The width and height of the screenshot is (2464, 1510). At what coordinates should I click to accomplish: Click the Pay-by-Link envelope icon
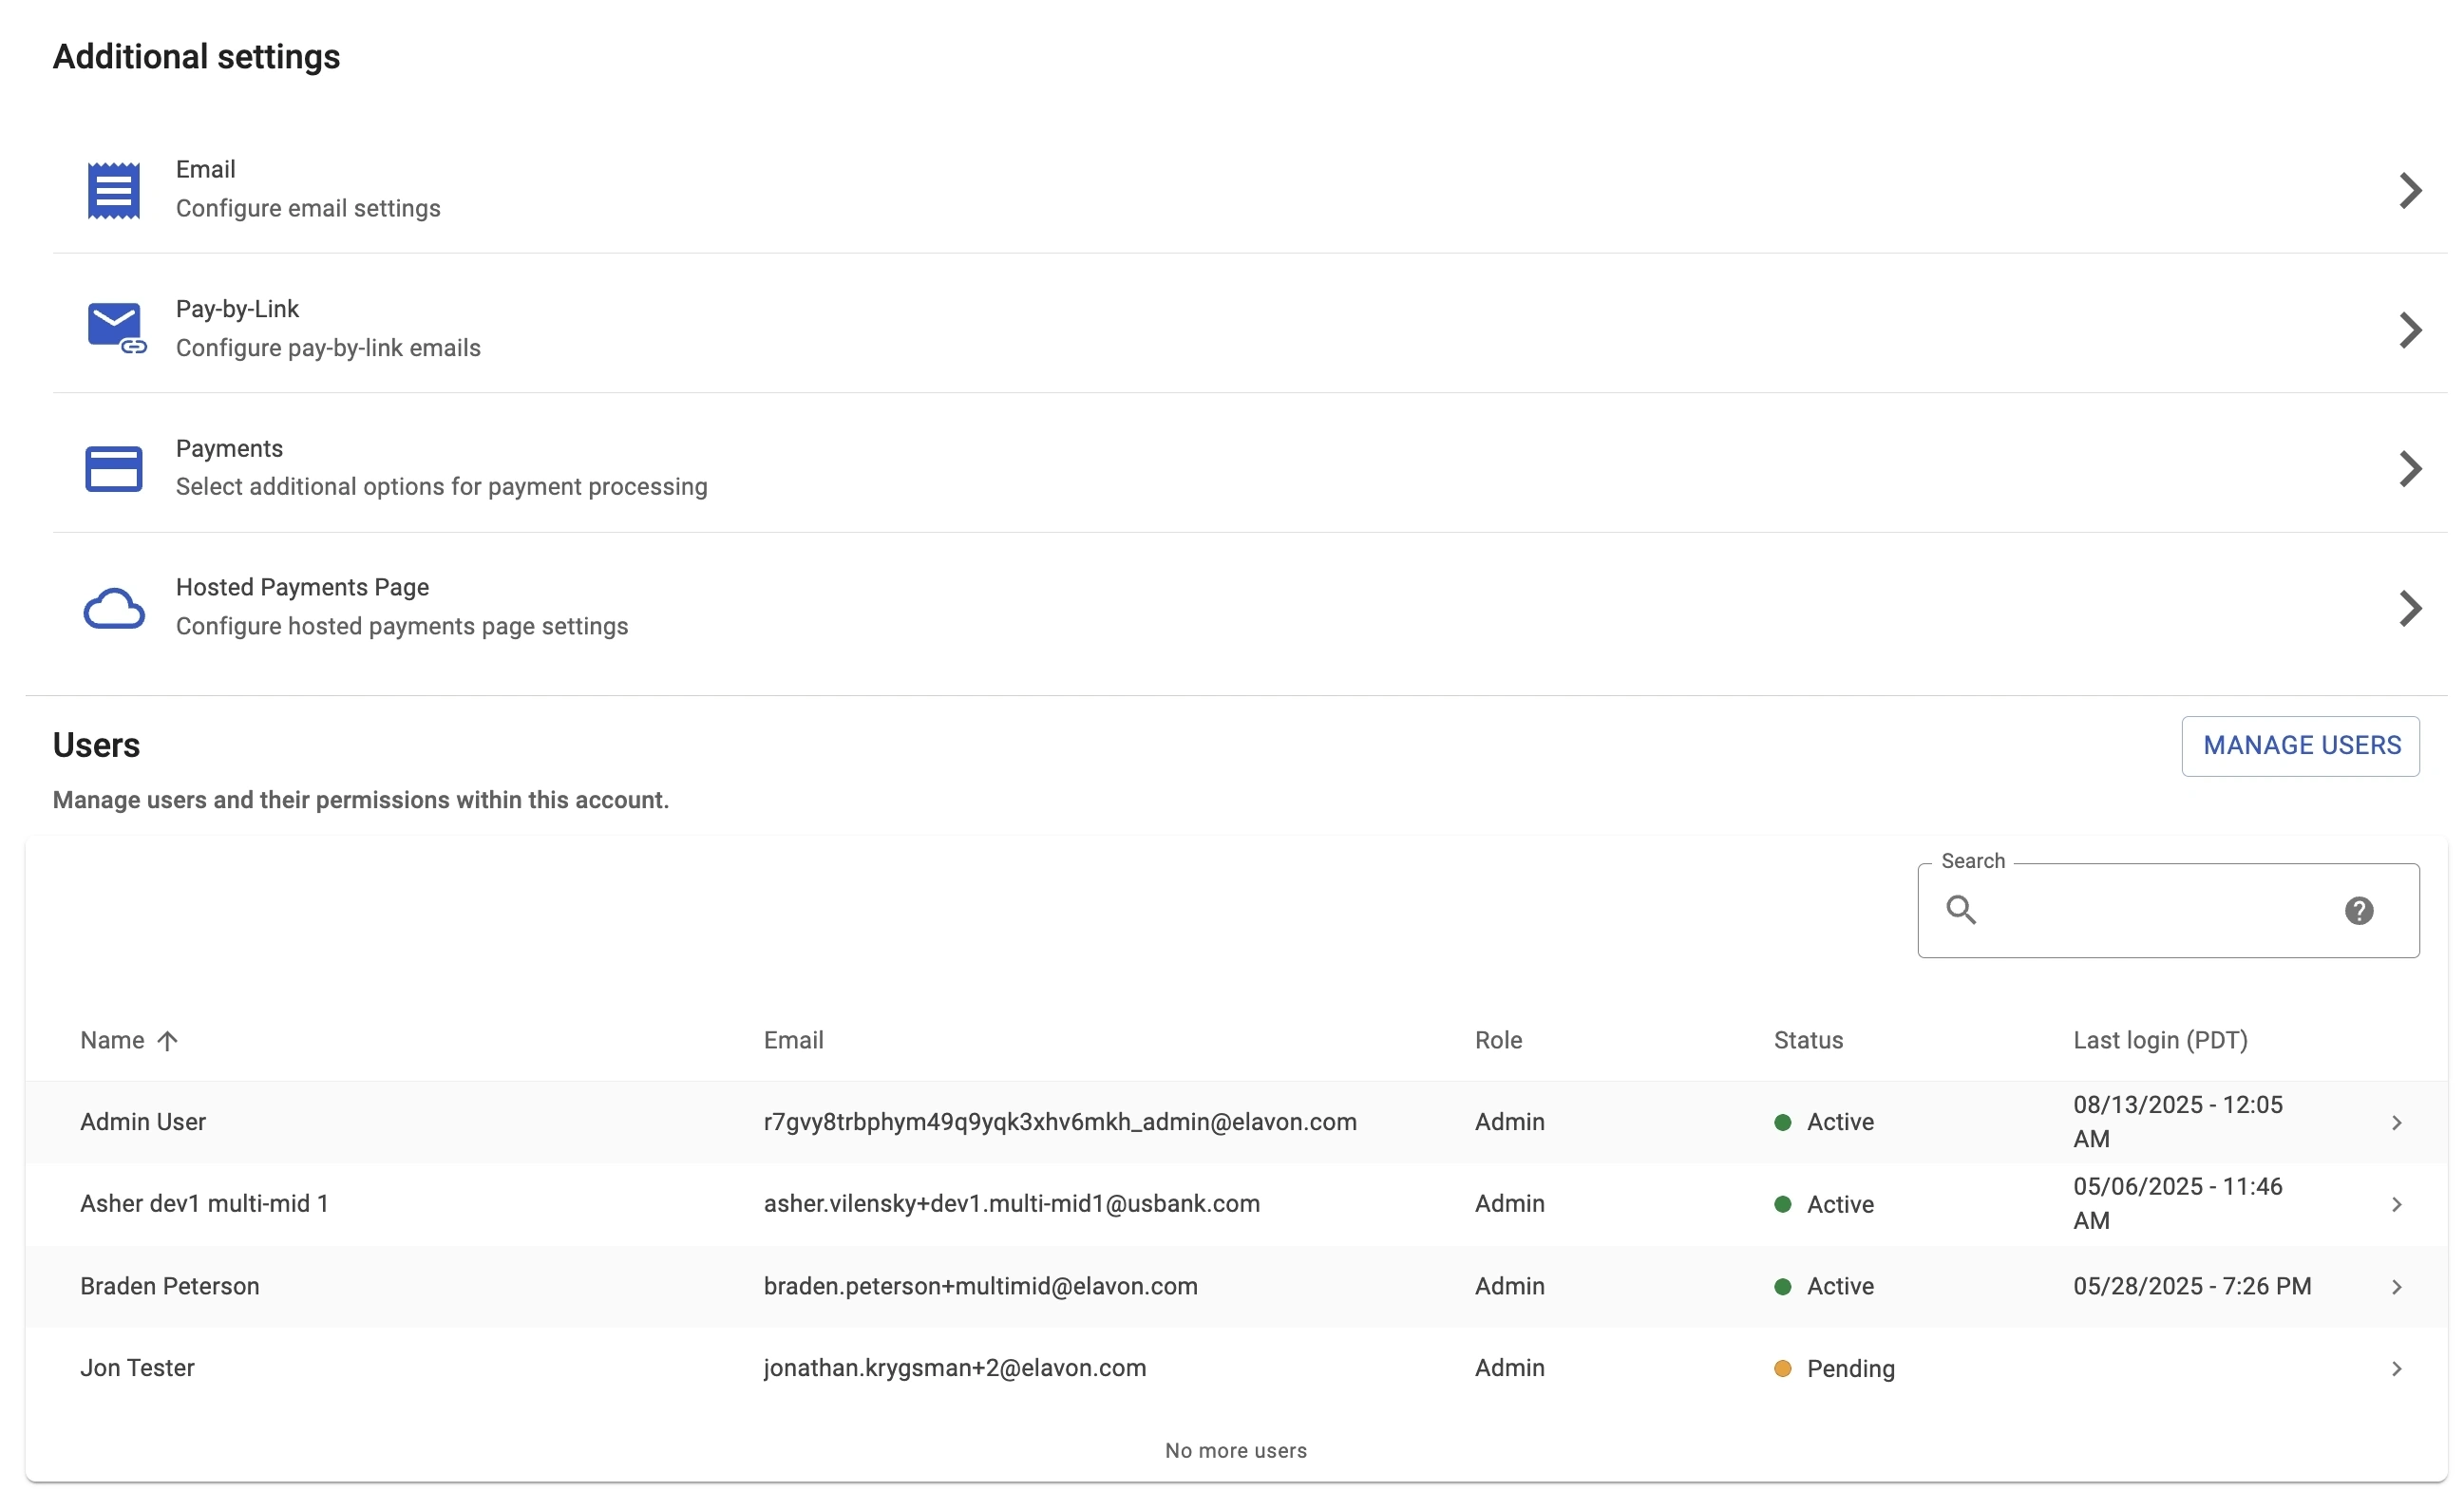(115, 327)
